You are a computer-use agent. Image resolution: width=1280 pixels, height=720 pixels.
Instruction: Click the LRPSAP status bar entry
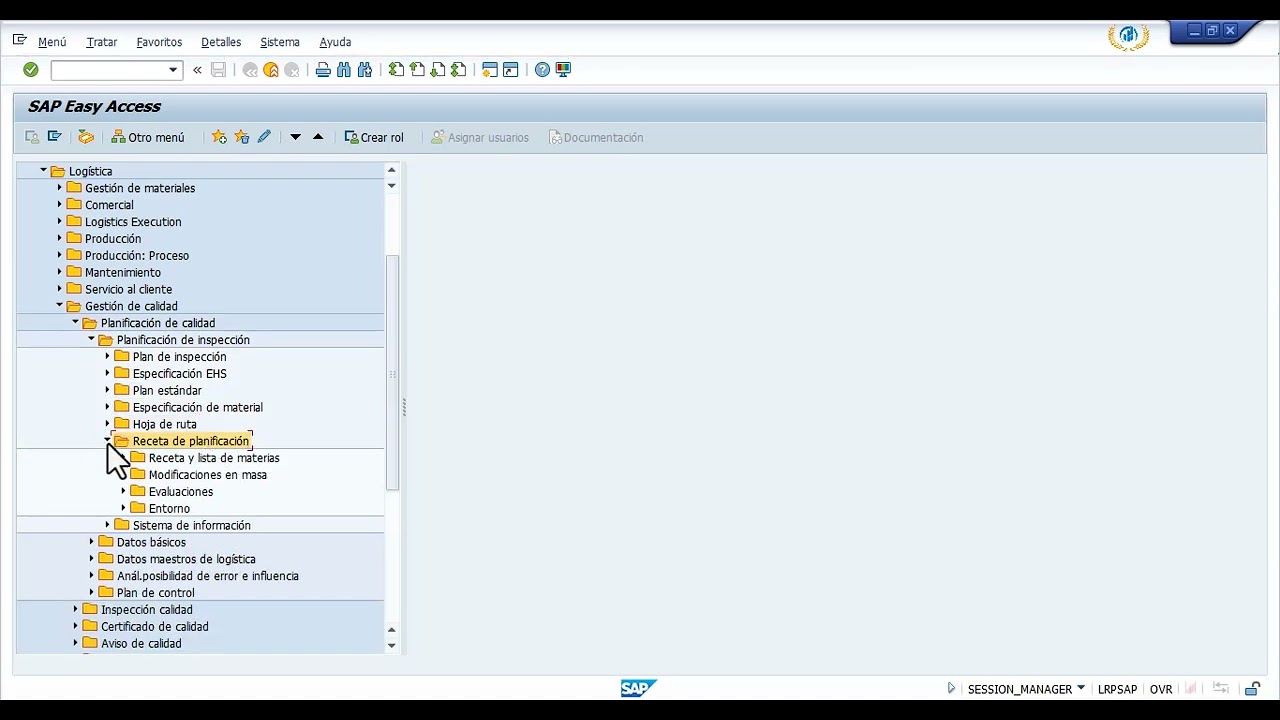[1117, 689]
